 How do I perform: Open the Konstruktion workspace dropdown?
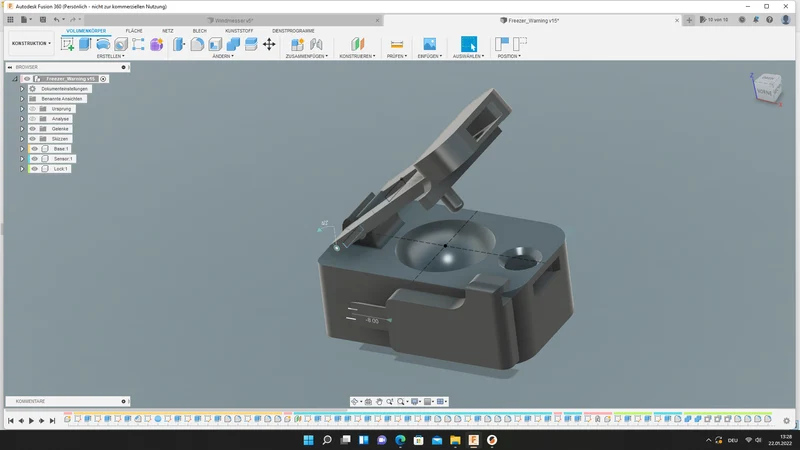click(x=31, y=43)
